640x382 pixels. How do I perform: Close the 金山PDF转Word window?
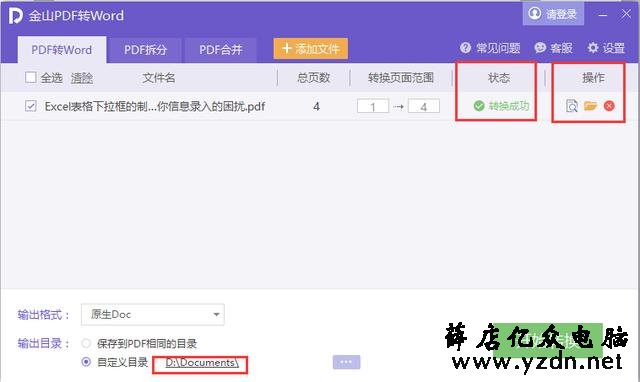click(626, 14)
